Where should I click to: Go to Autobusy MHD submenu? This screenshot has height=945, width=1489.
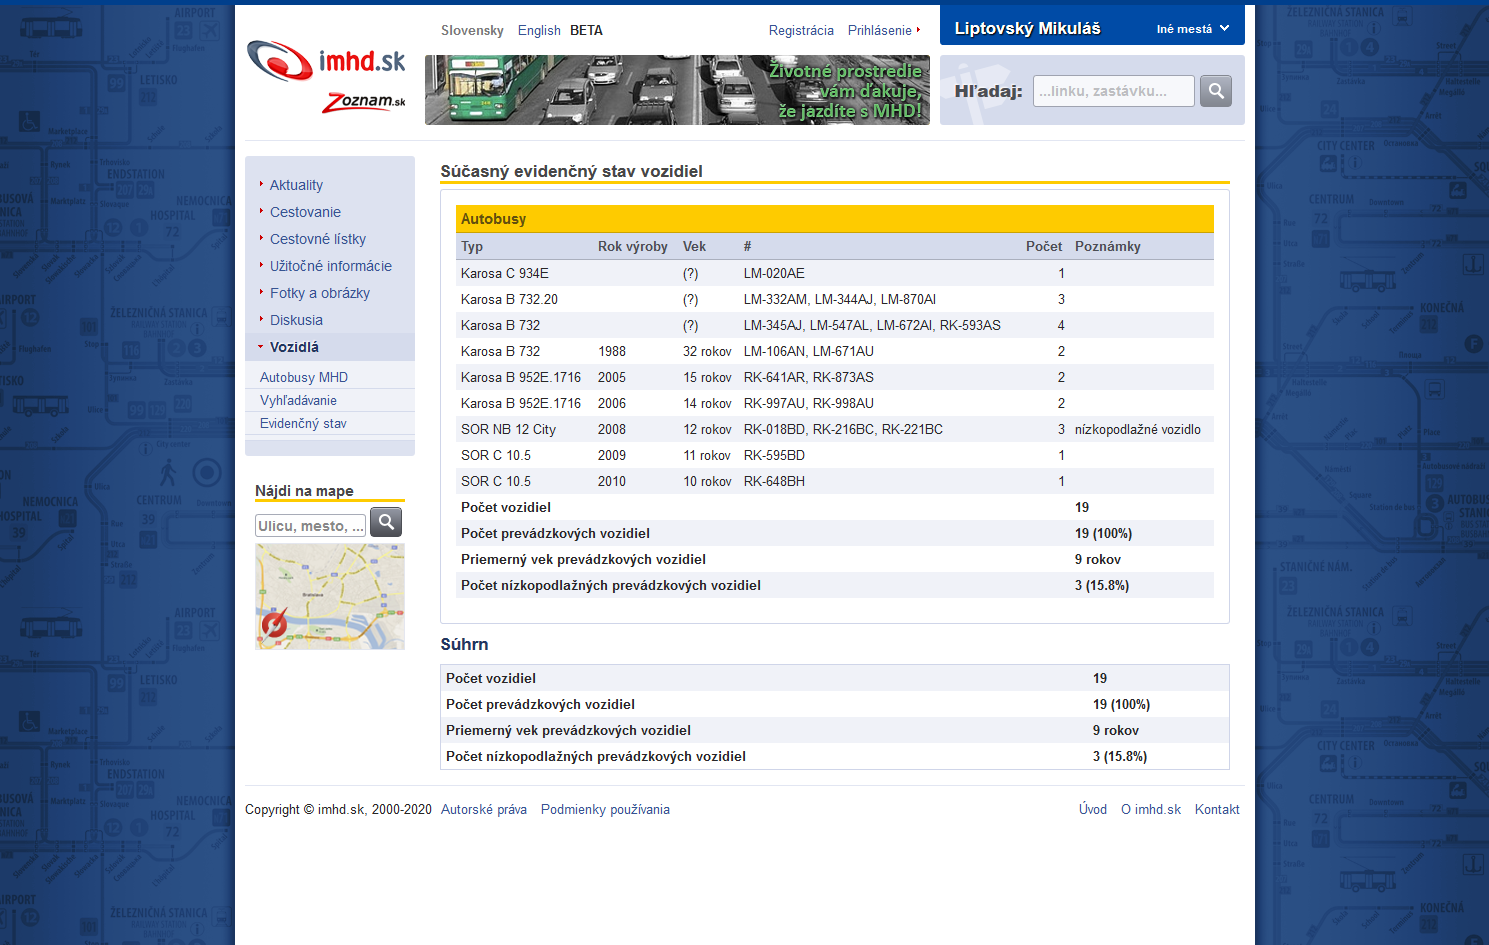pyautogui.click(x=304, y=377)
